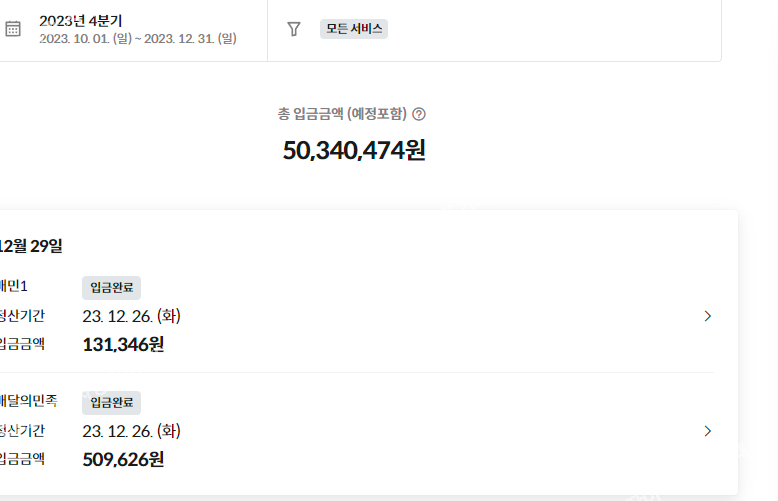Open the calendar date picker icon
Image resolution: width=778 pixels, height=501 pixels.
click(13, 29)
